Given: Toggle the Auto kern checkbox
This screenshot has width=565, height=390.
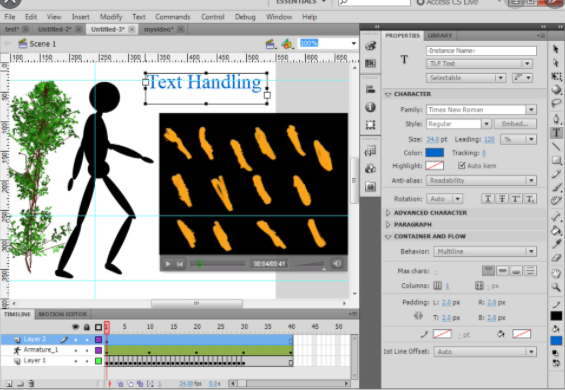Looking at the screenshot, I should coord(462,165).
